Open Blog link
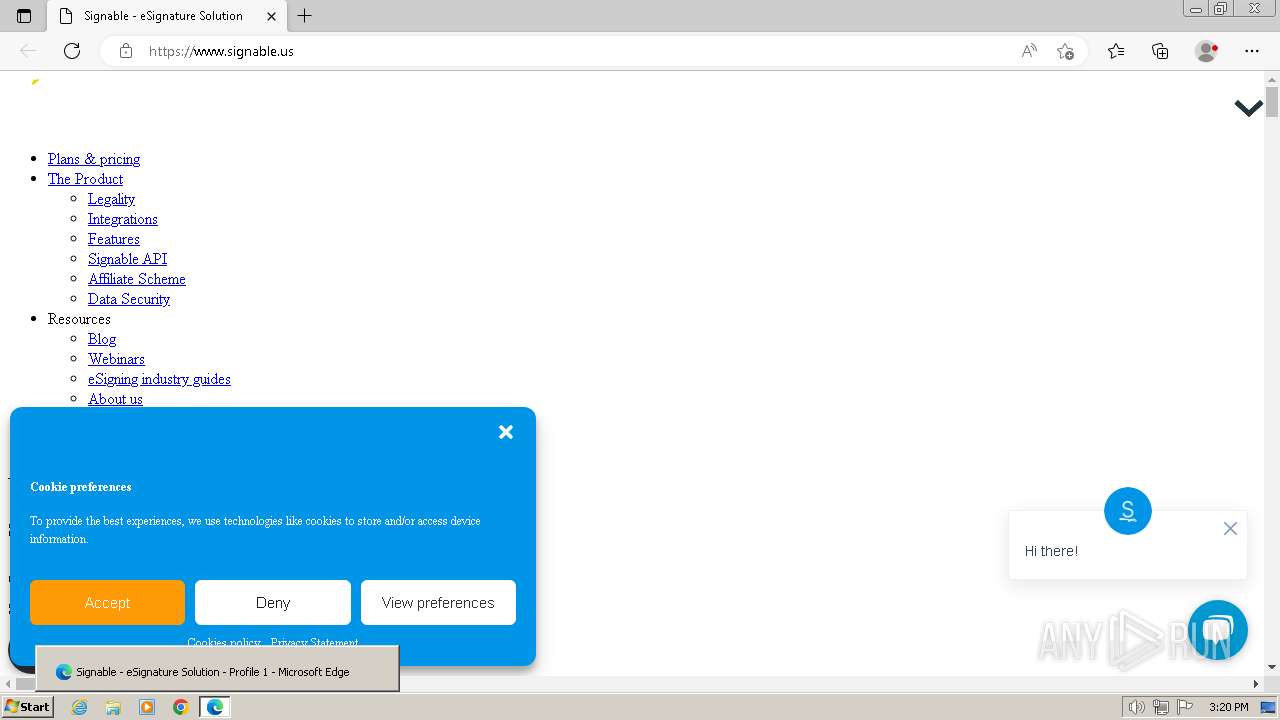1280x720 pixels. pyautogui.click(x=102, y=339)
